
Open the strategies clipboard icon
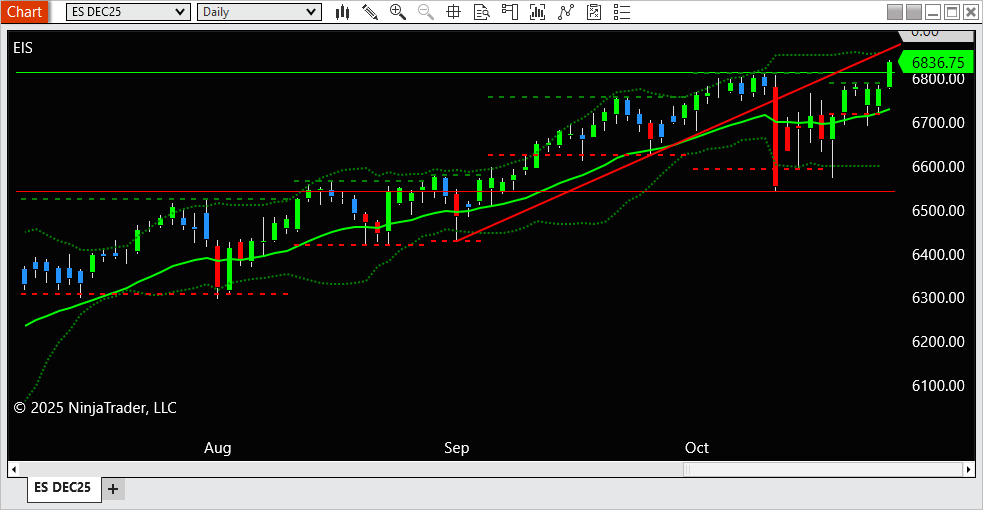coord(594,12)
